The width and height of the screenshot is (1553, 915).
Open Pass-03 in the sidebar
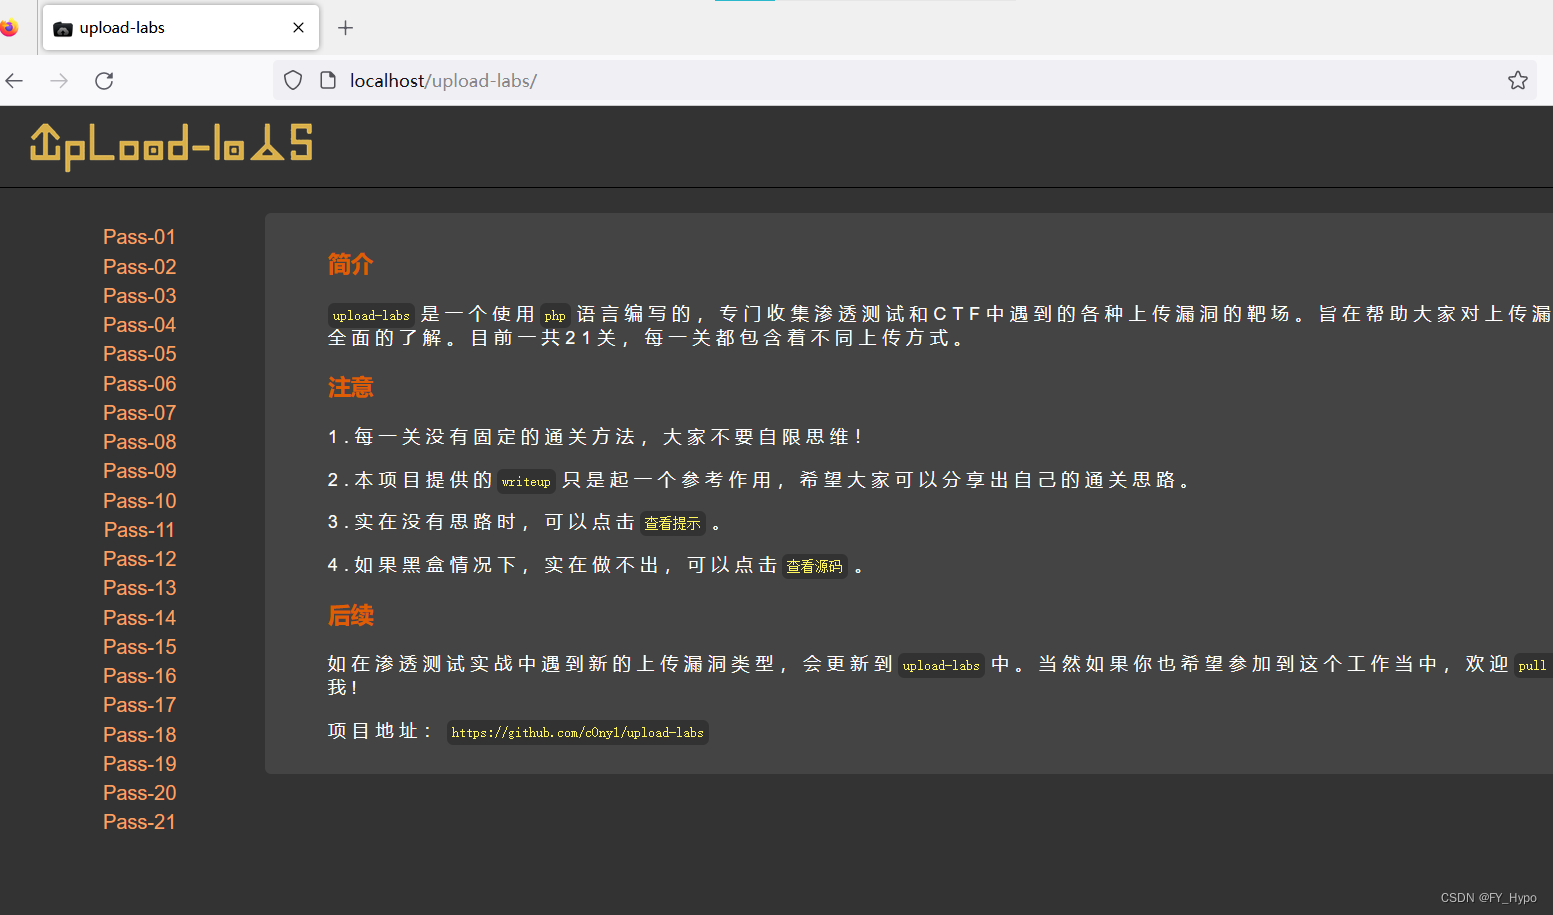[x=139, y=296]
